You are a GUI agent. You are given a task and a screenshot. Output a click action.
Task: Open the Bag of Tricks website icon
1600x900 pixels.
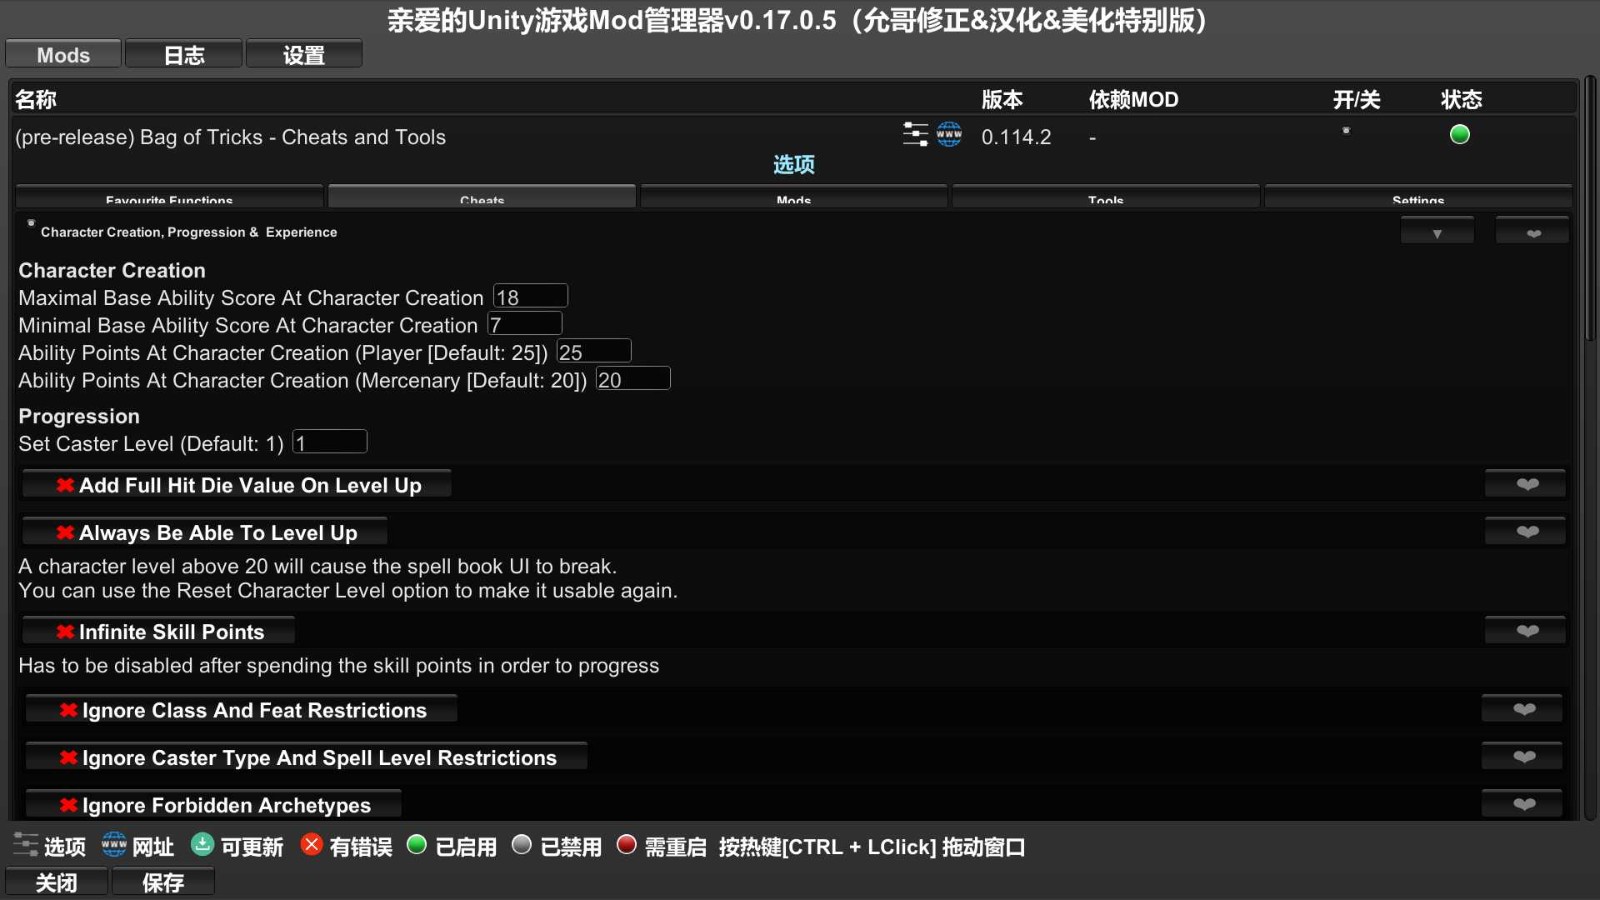(x=949, y=135)
